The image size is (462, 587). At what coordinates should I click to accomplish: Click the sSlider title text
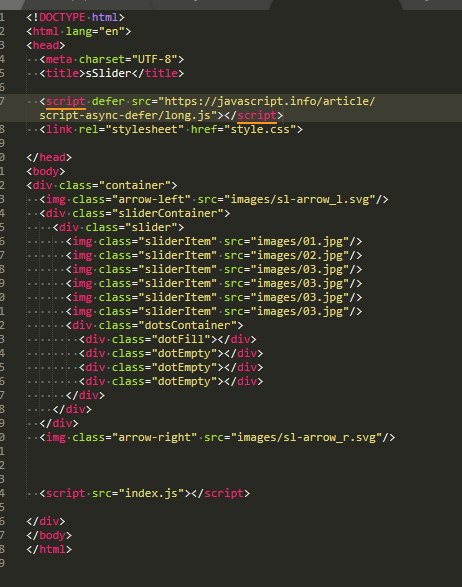[109, 73]
